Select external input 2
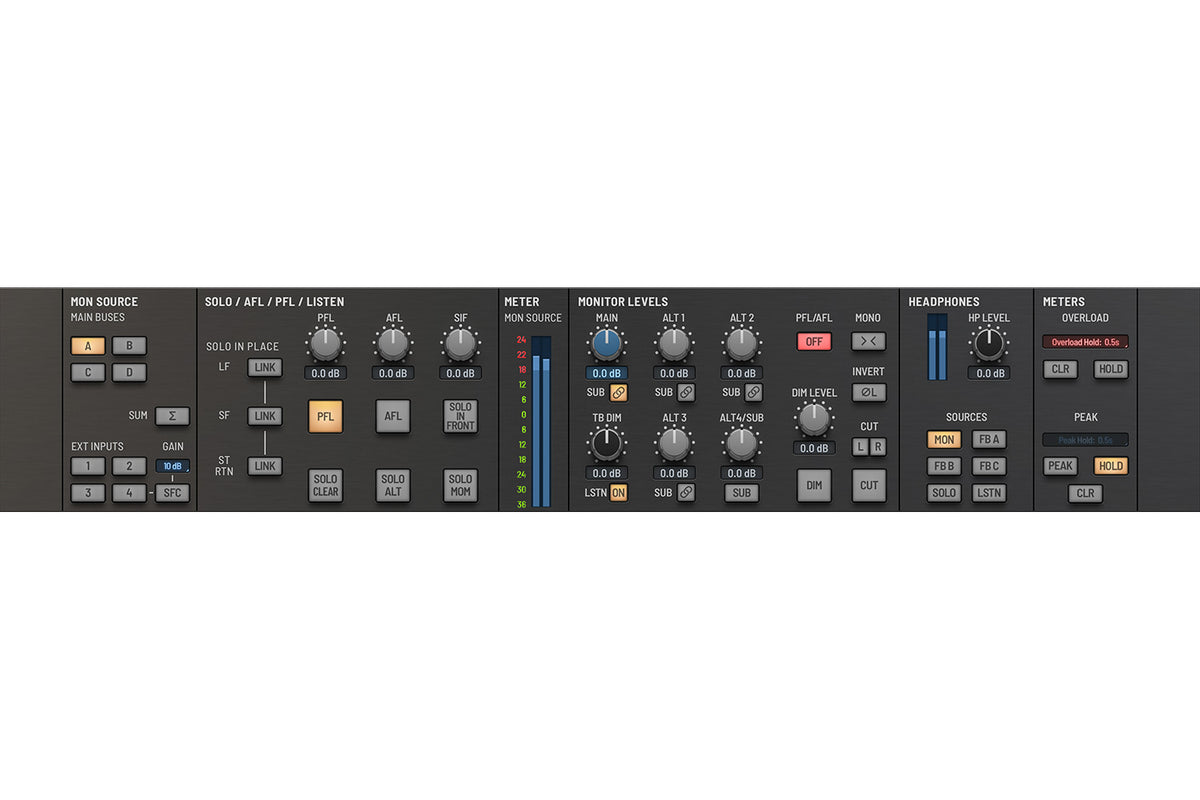This screenshot has height=800, width=1200. point(129,466)
